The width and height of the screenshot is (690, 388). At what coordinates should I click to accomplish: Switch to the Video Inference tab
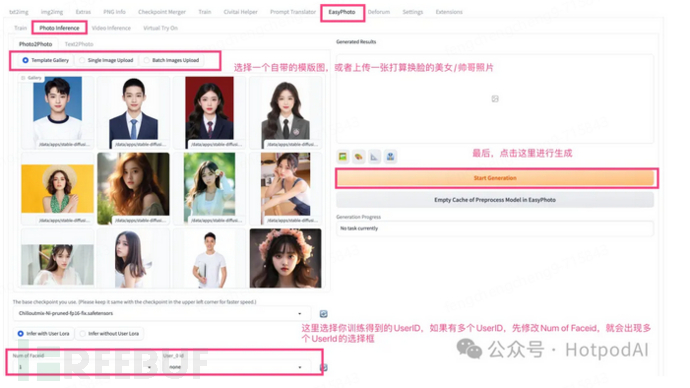click(111, 28)
